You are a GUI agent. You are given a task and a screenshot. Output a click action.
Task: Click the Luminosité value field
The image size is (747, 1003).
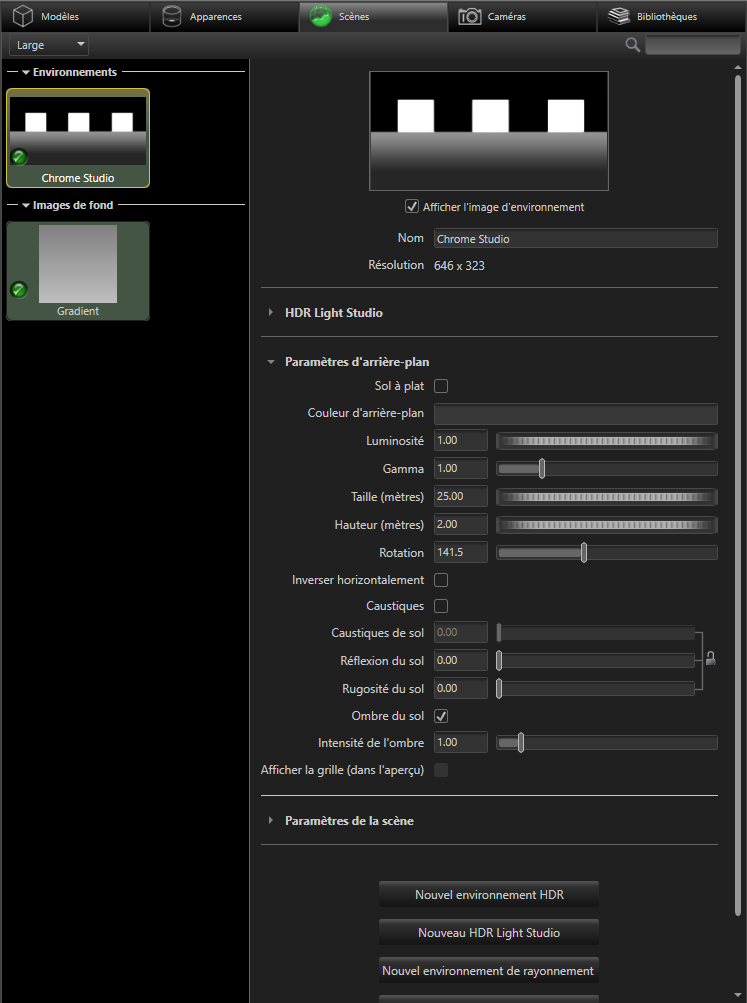[460, 440]
